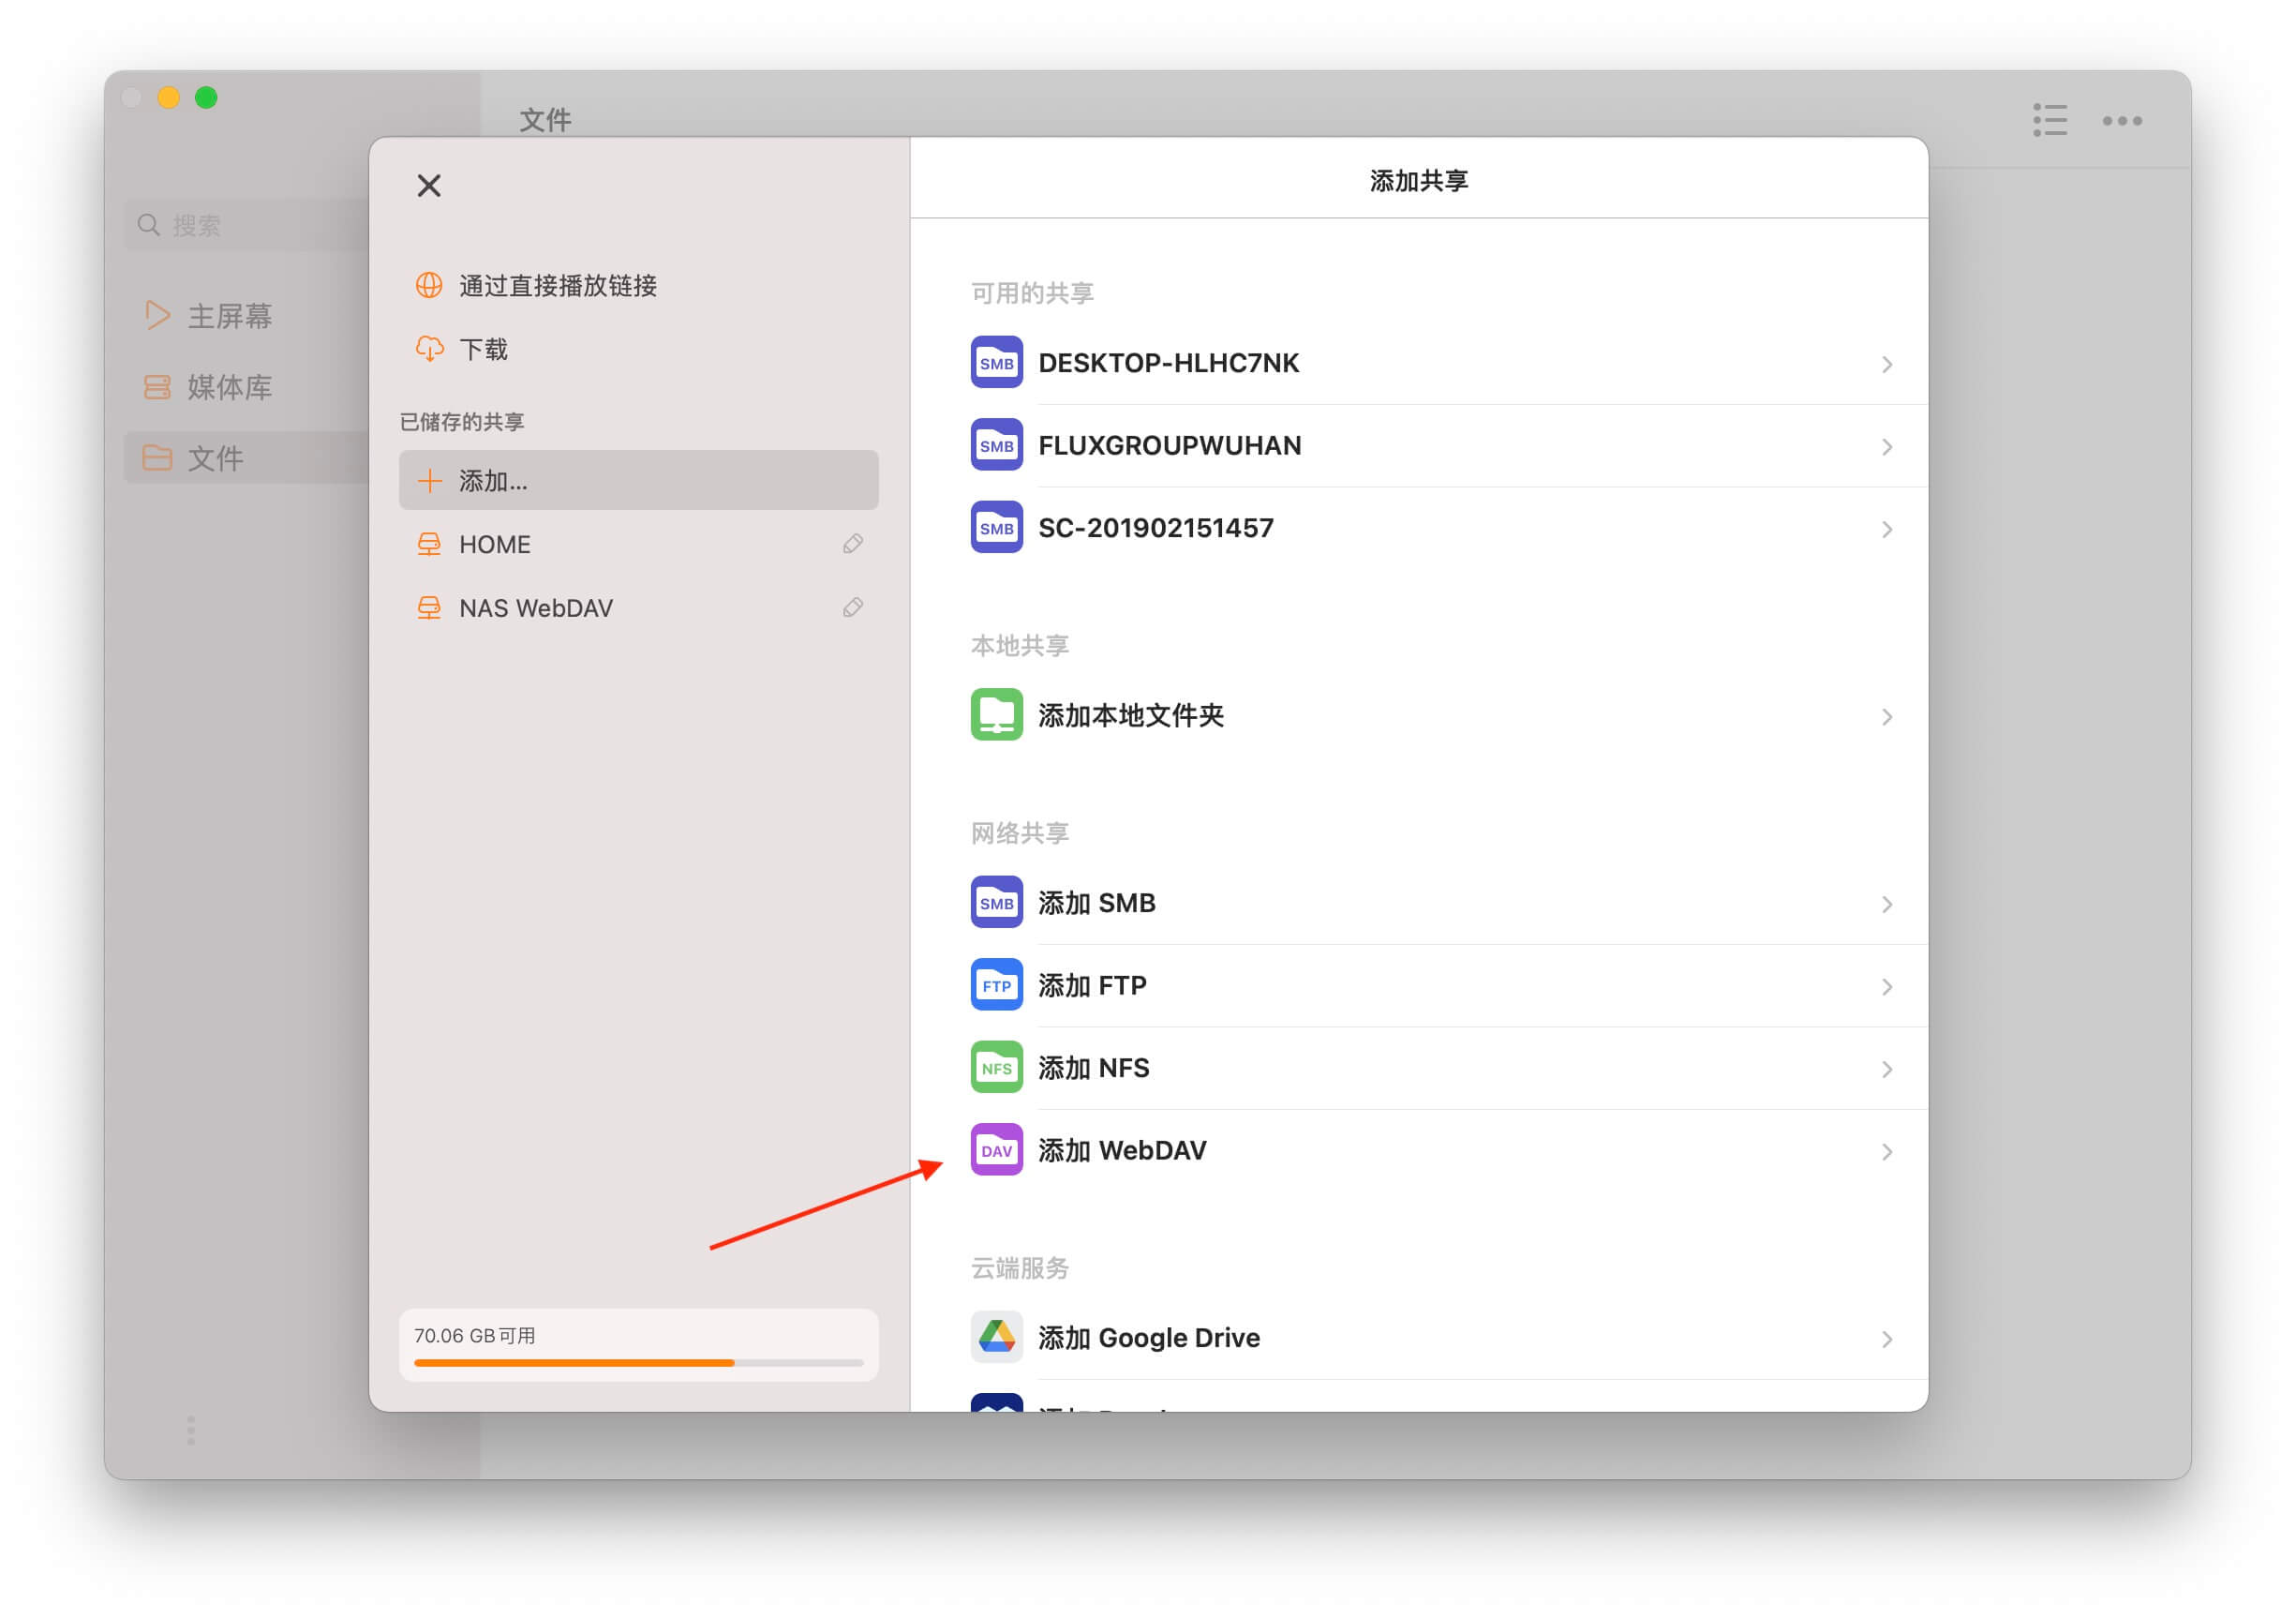Click the list view icon in toolbar

coord(2049,120)
